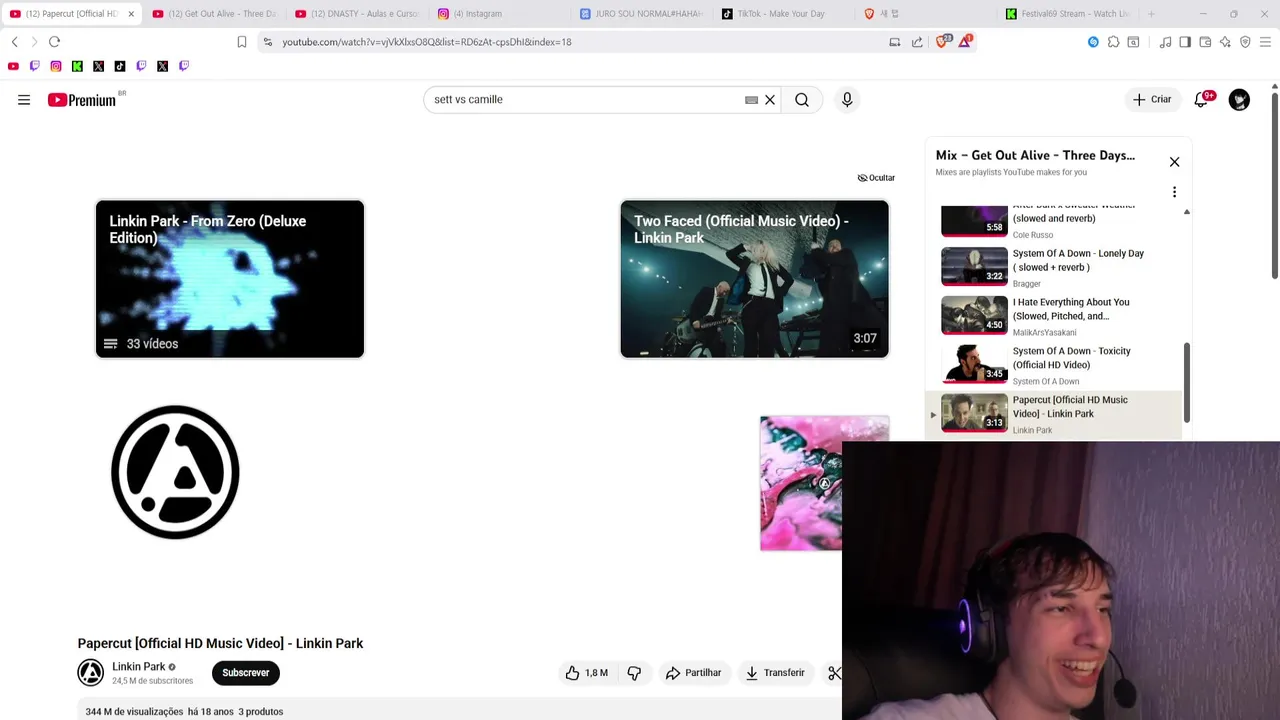Click '3 produtos' text under video
Viewport: 1280px width, 720px height.
[261, 712]
